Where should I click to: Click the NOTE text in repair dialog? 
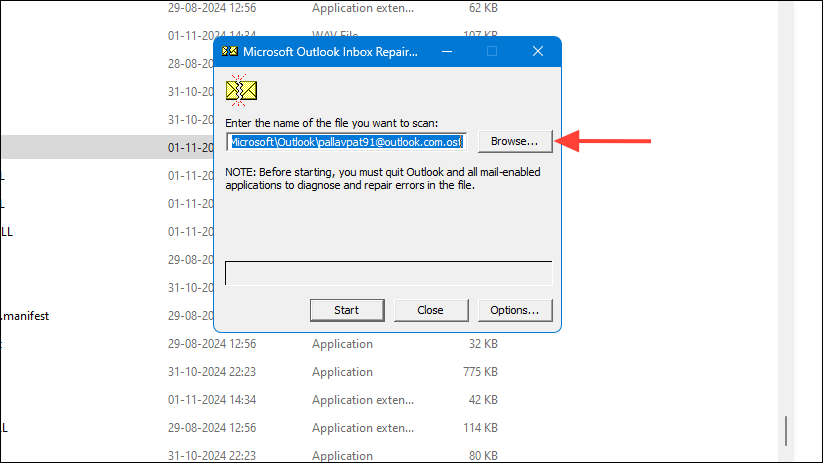(x=383, y=178)
